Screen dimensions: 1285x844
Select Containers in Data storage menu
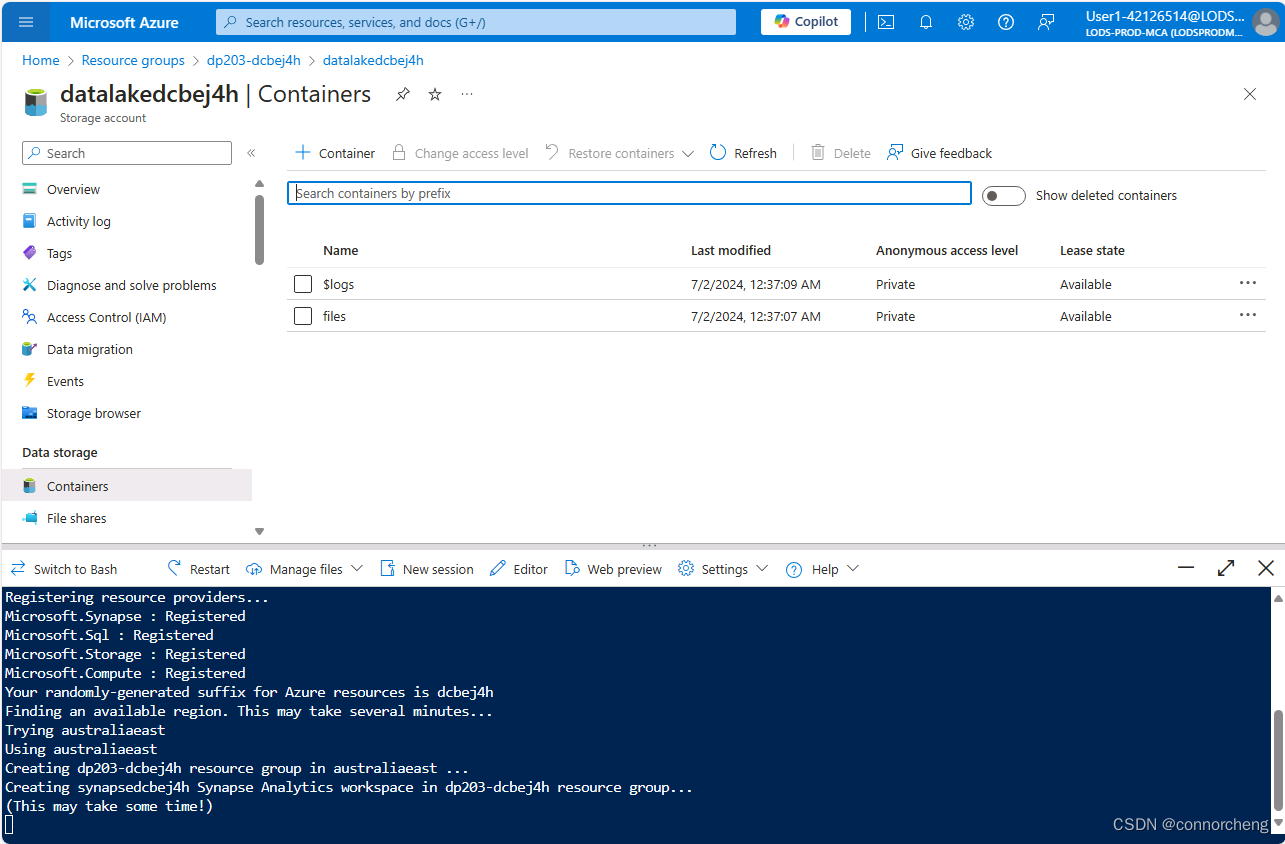(127, 486)
